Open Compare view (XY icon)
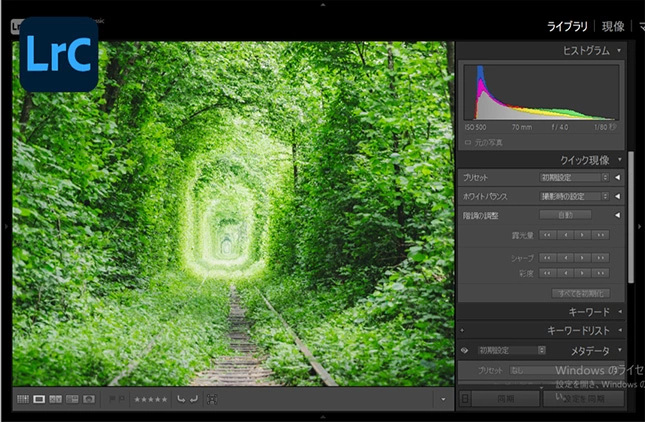Screen dimensions: 645x422 coord(56,399)
